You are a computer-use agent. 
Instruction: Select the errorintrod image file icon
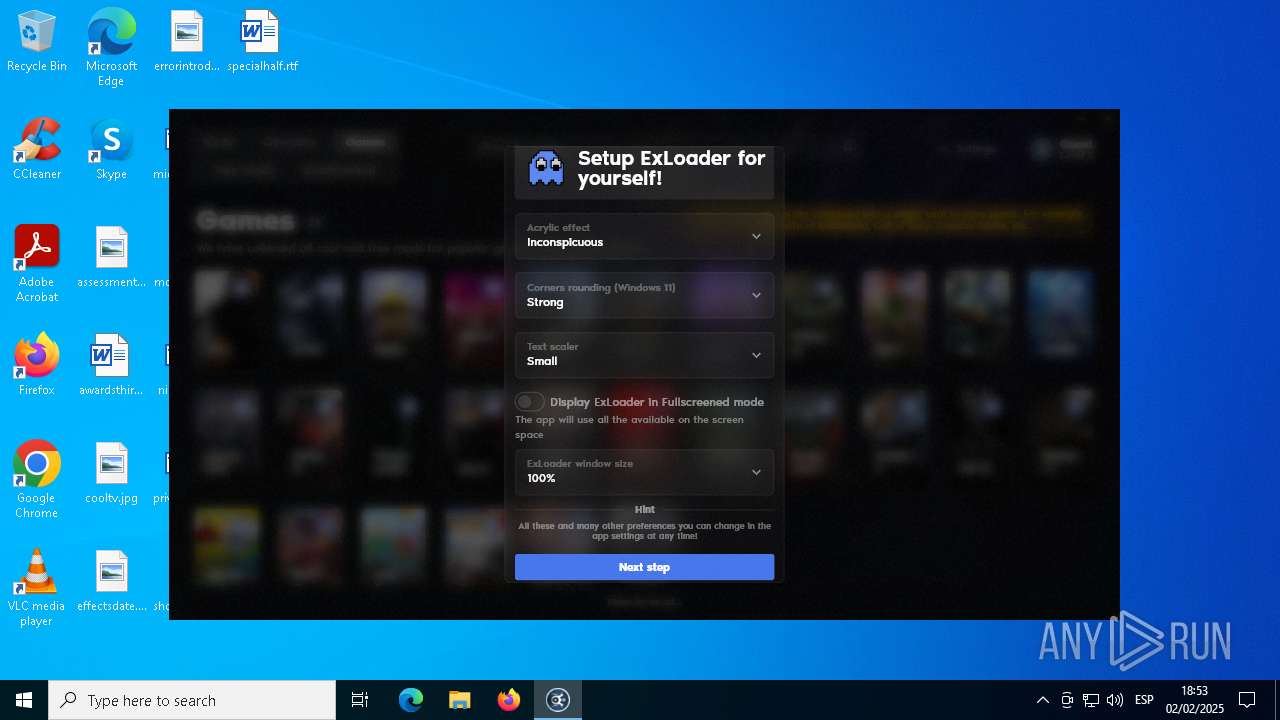(186, 42)
